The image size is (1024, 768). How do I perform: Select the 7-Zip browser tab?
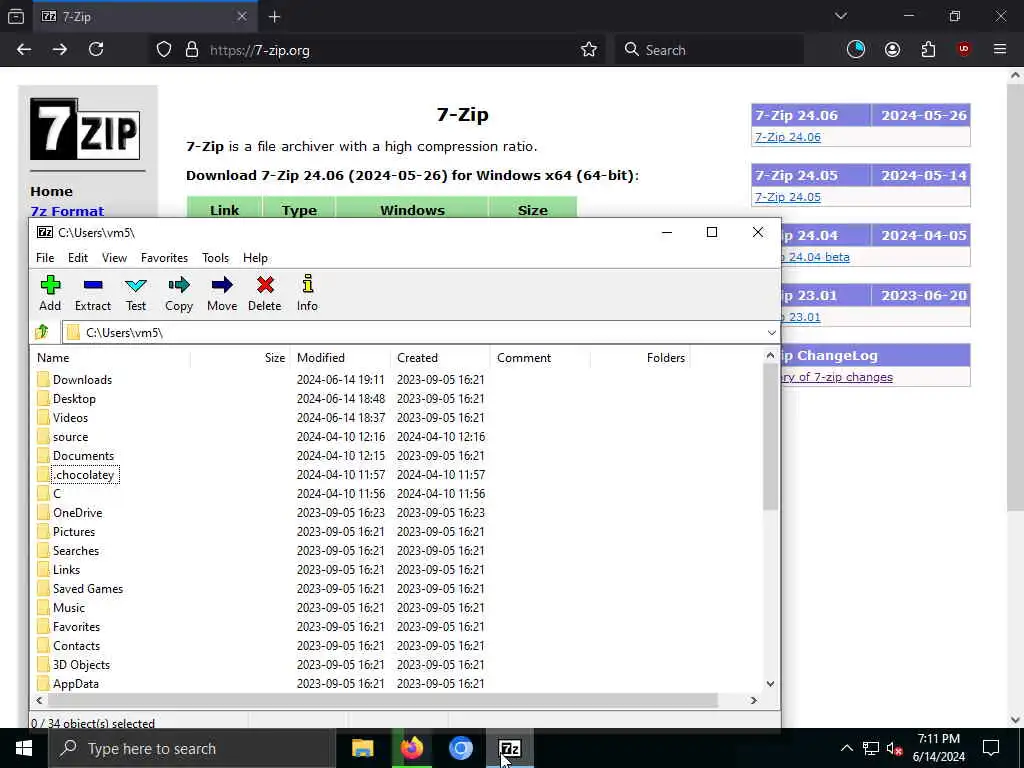[x=144, y=17]
